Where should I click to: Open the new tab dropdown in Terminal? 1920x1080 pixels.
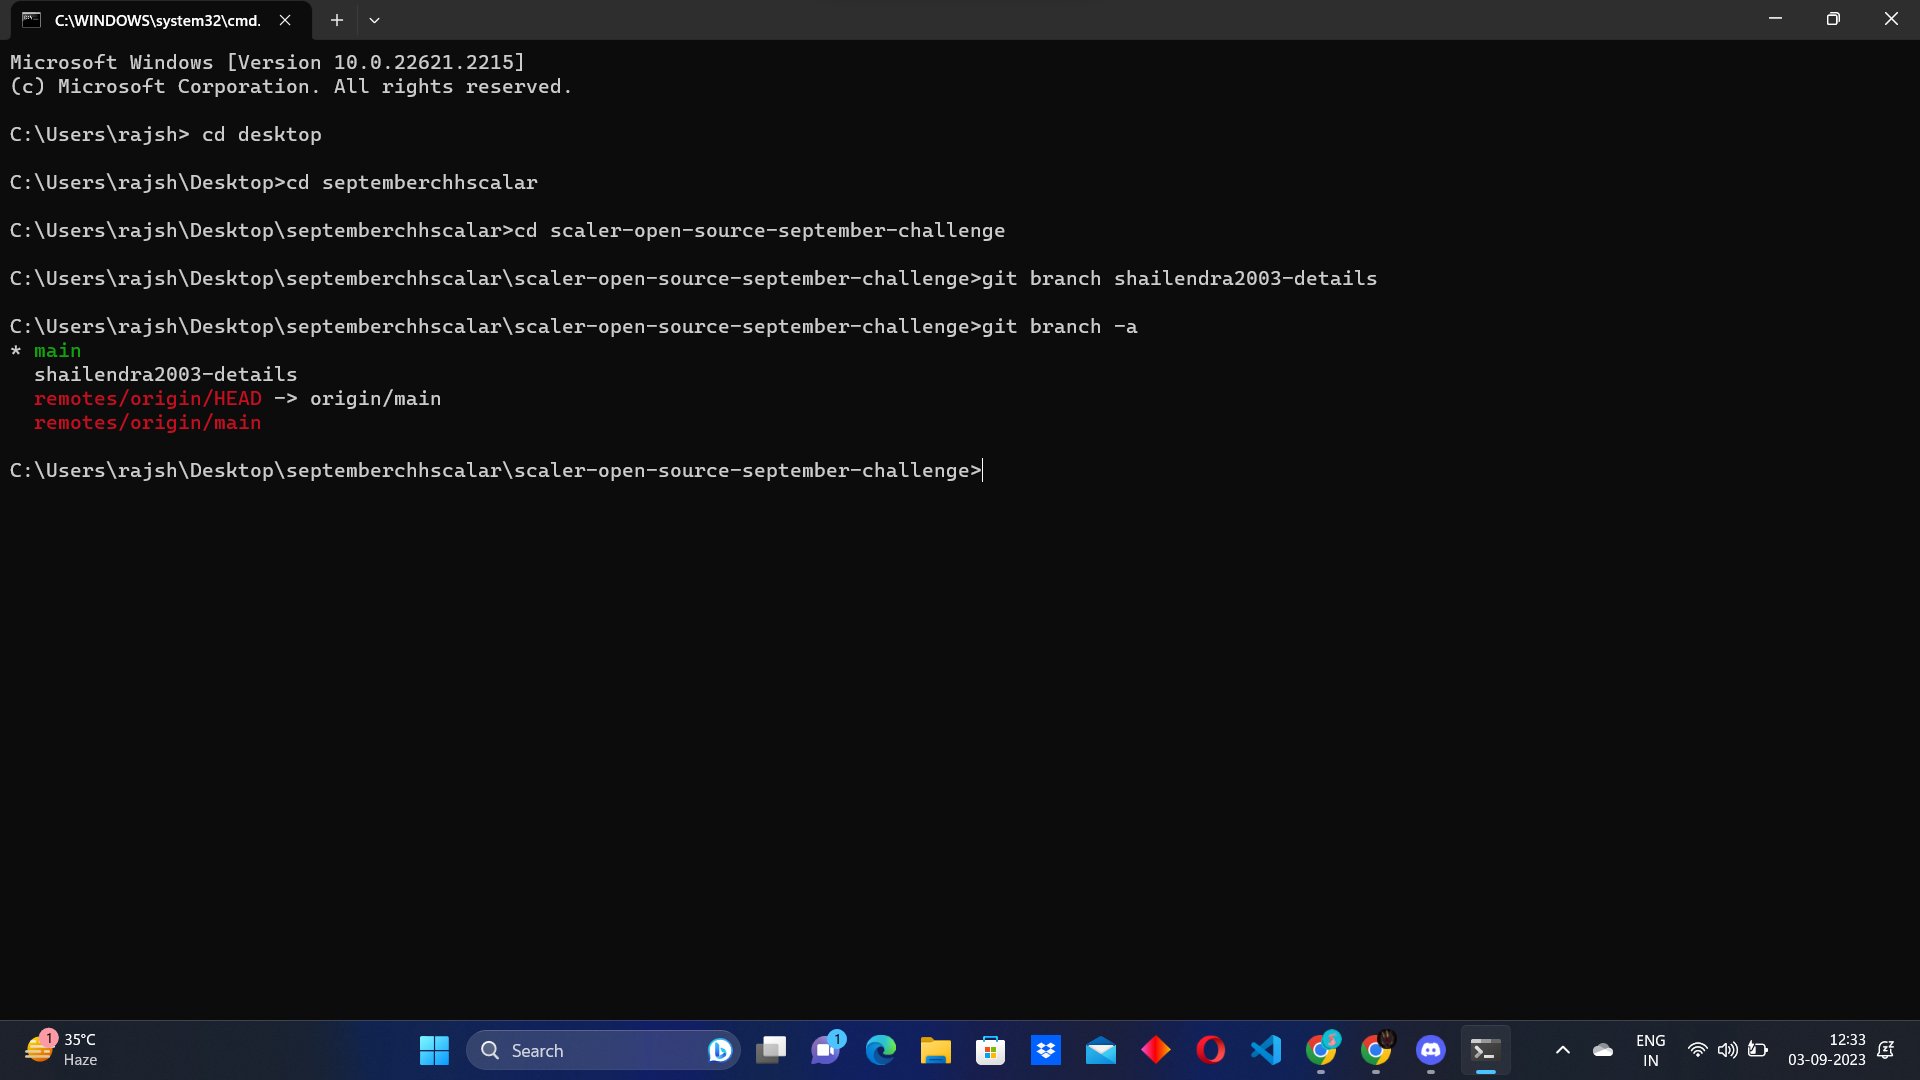click(374, 19)
